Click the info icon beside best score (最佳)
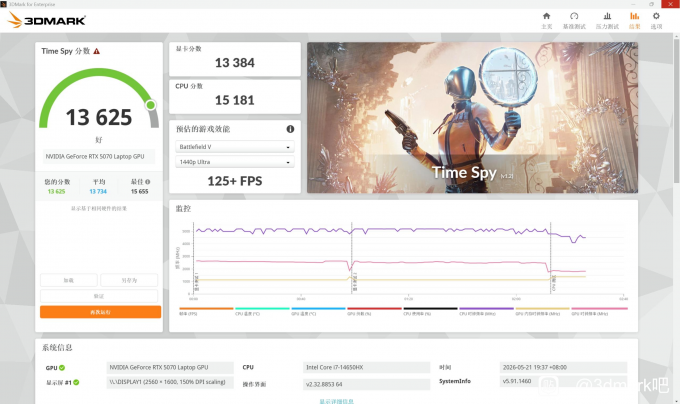This screenshot has width=680, height=404. click(x=147, y=182)
